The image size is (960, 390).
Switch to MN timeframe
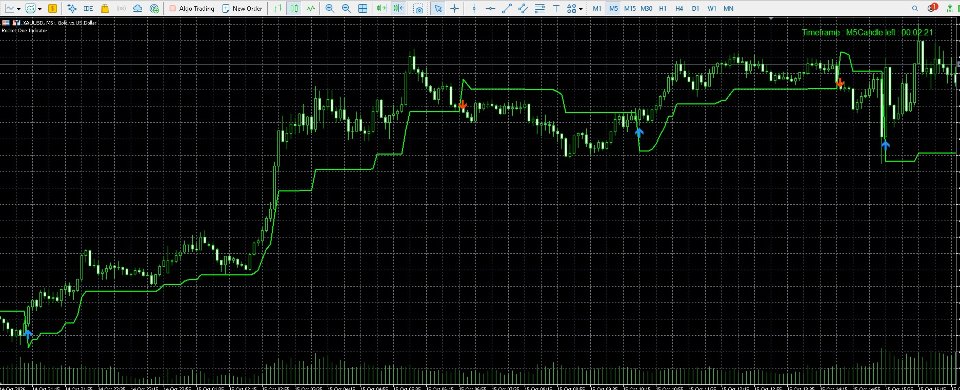coord(729,9)
